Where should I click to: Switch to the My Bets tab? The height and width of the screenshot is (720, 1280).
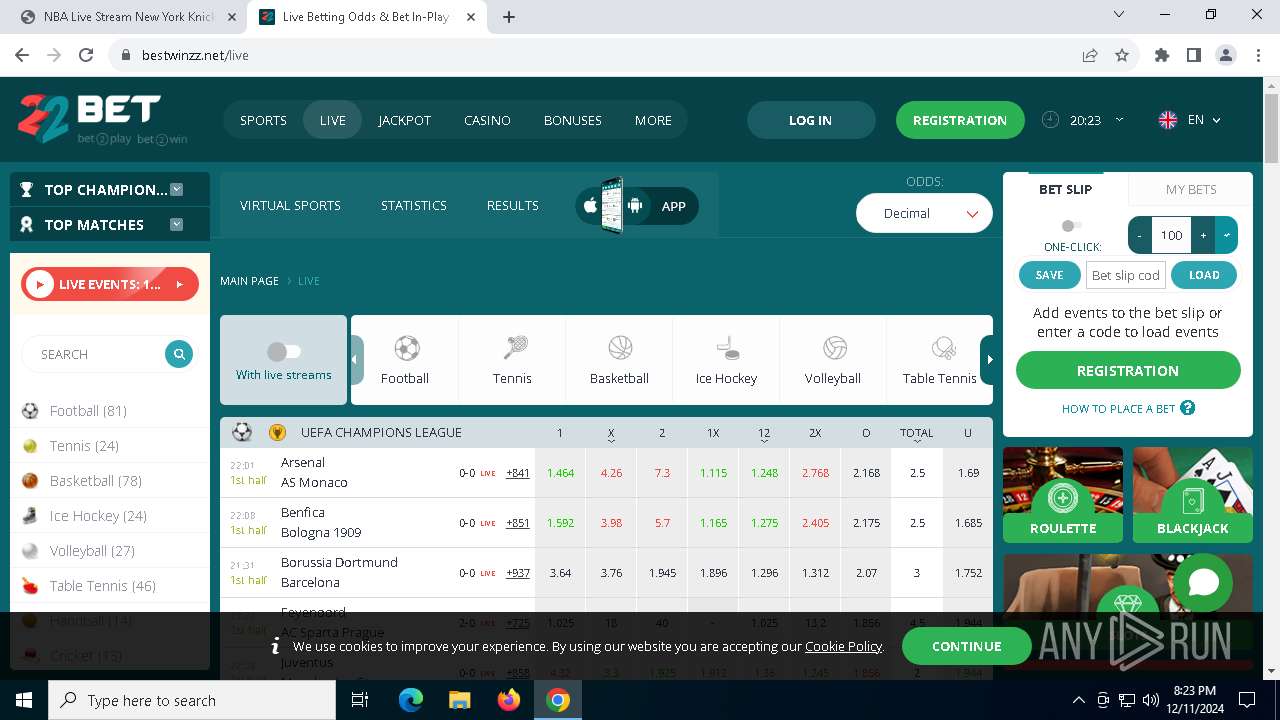click(1191, 189)
